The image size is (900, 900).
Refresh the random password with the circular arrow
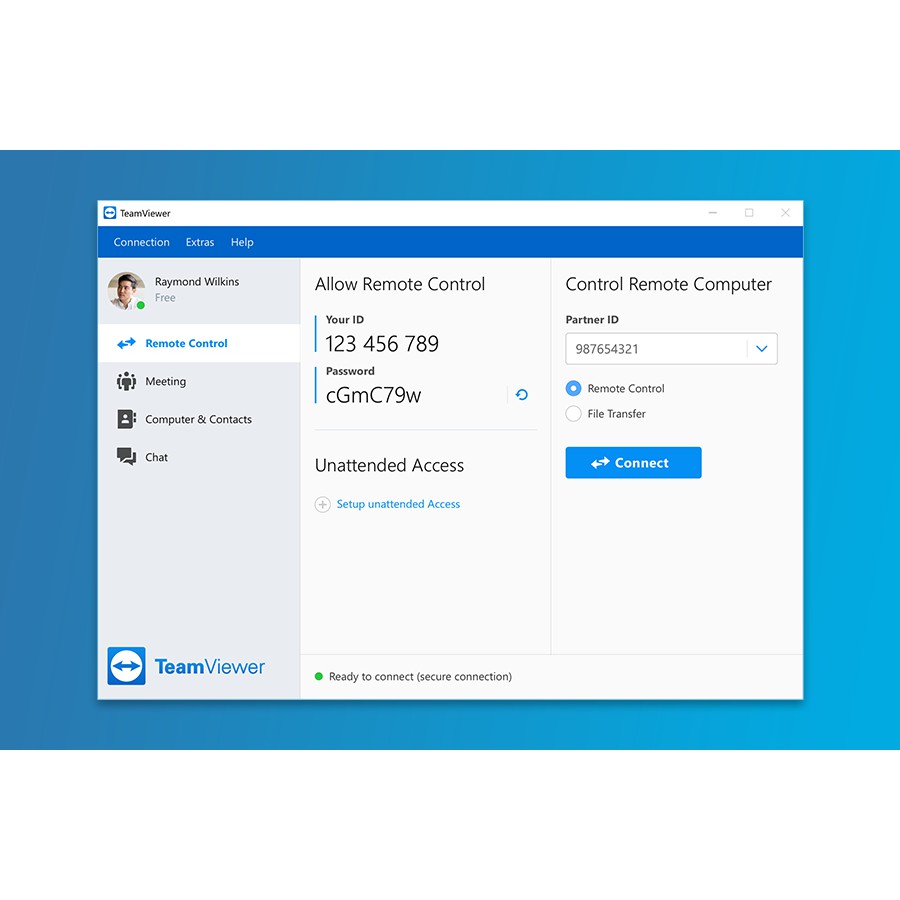521,395
